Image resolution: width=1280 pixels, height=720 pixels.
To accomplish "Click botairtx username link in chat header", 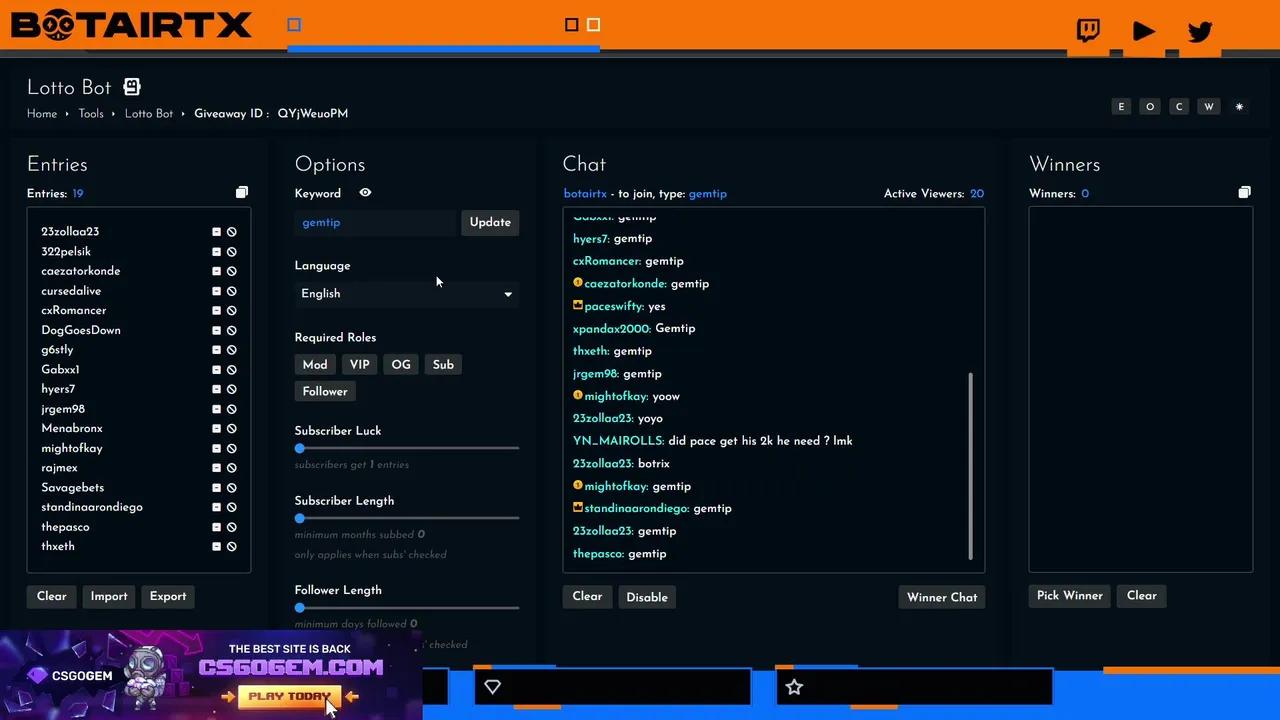I will pyautogui.click(x=585, y=194).
